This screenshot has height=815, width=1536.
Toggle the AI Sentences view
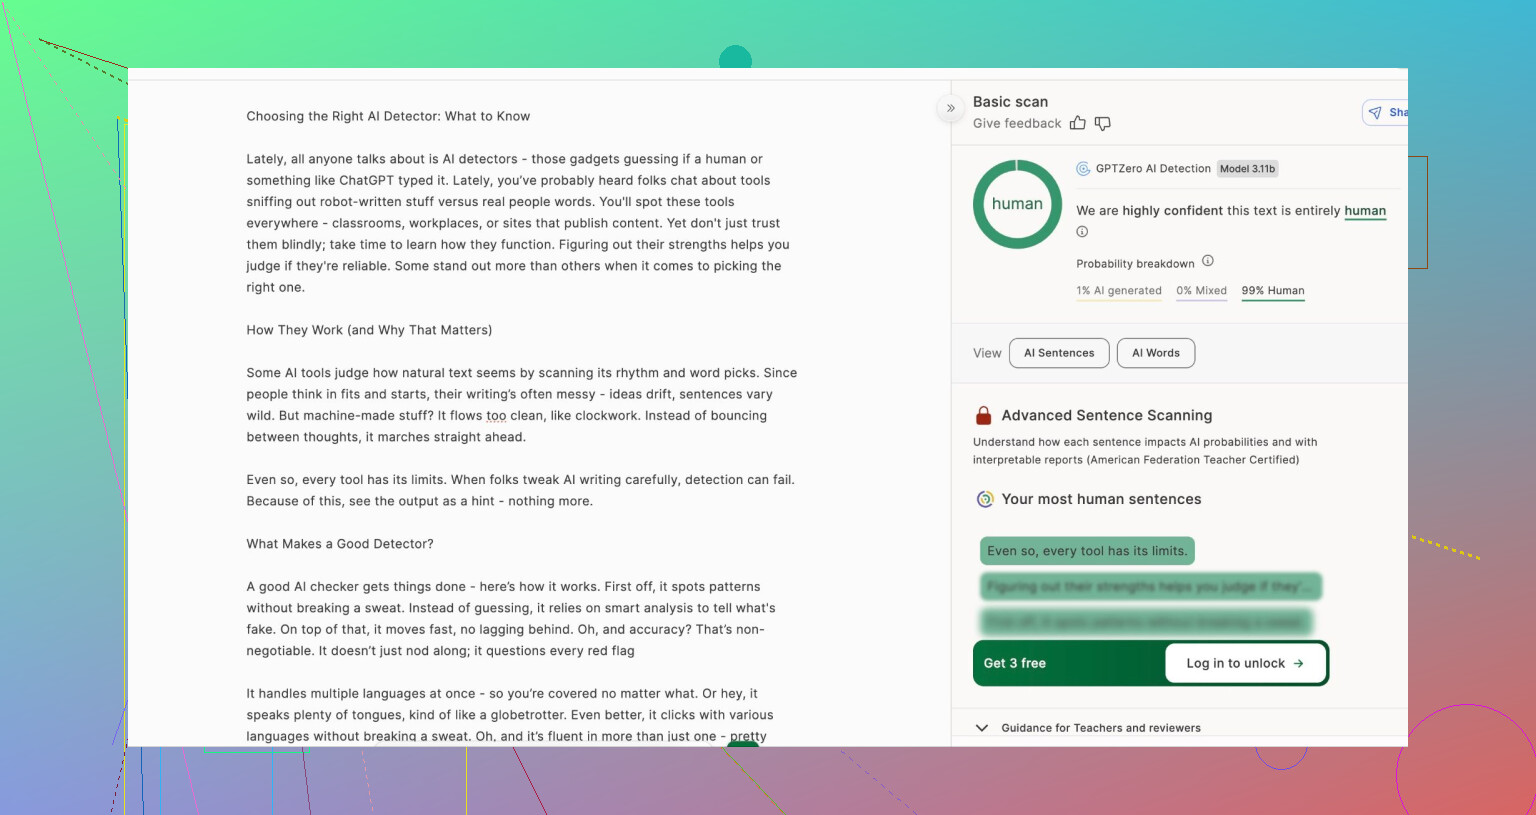click(1059, 353)
